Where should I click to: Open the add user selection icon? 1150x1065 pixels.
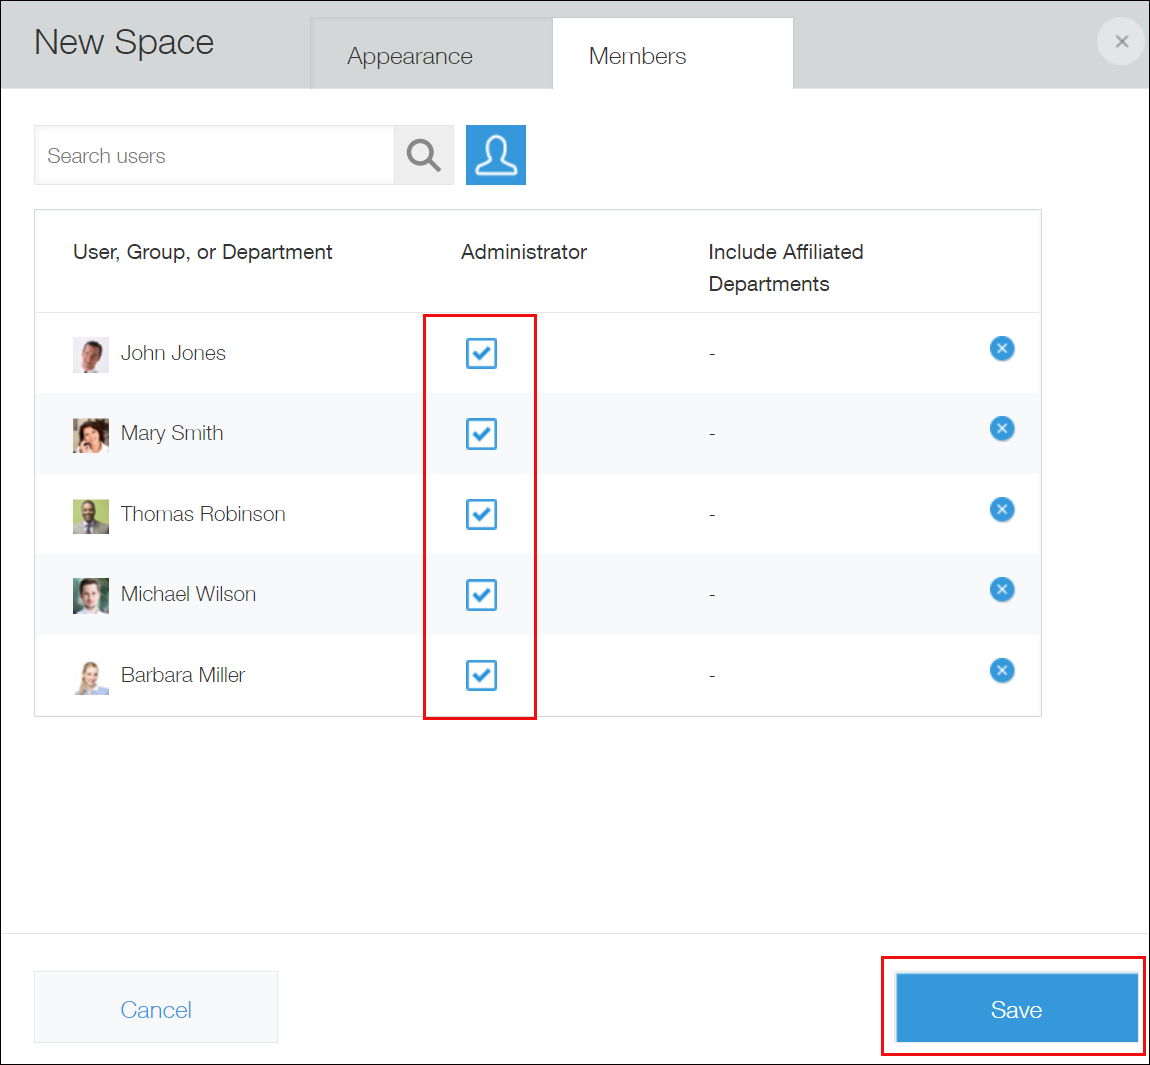click(495, 155)
